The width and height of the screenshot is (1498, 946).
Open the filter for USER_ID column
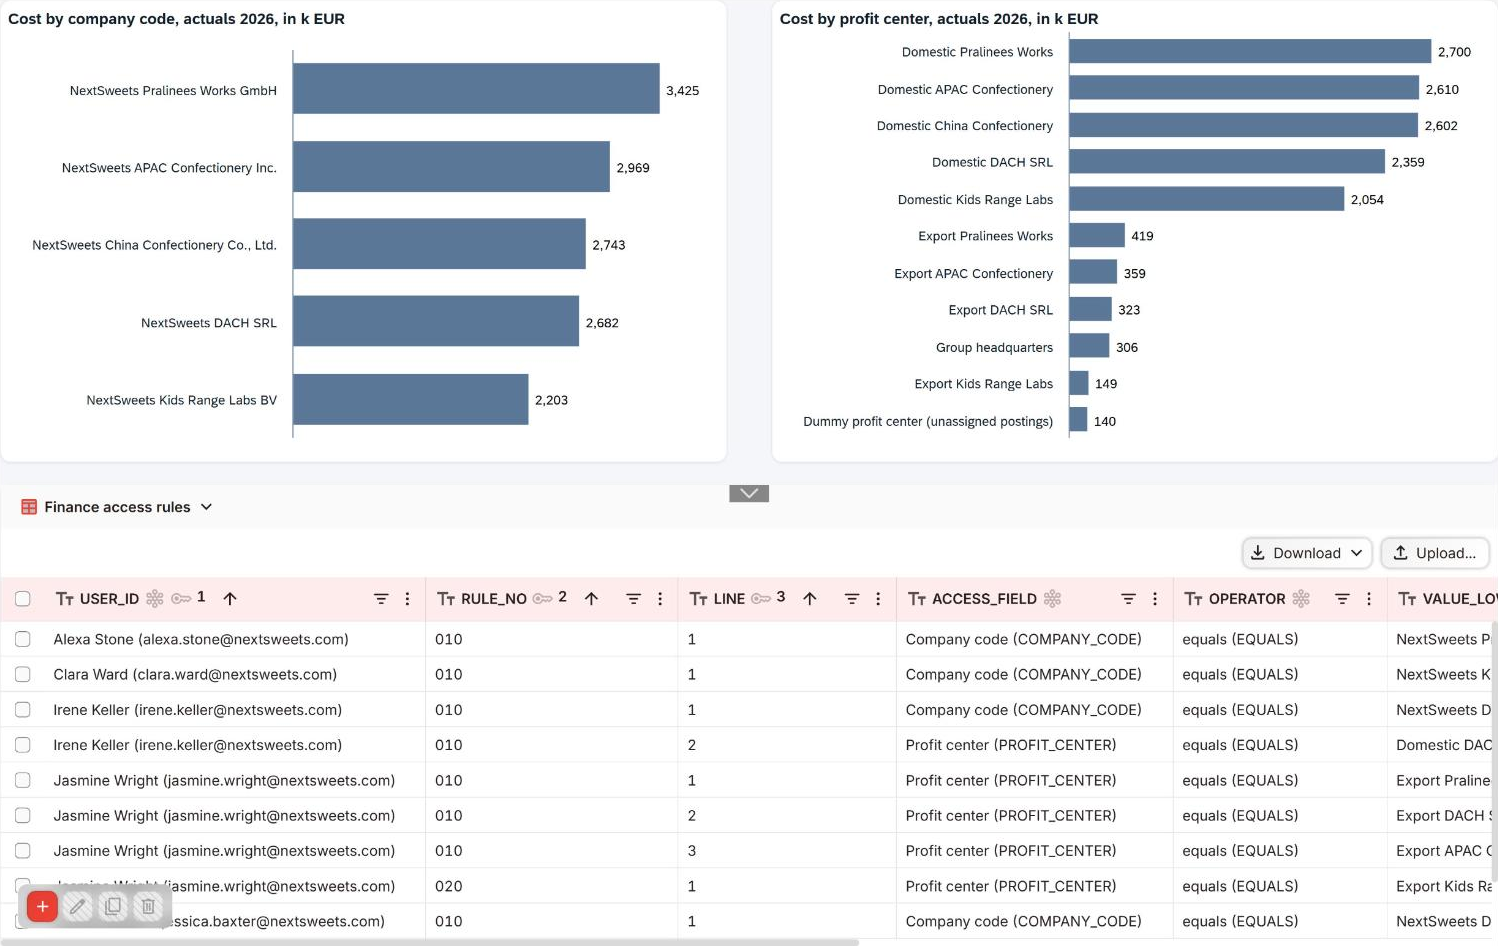[381, 599]
